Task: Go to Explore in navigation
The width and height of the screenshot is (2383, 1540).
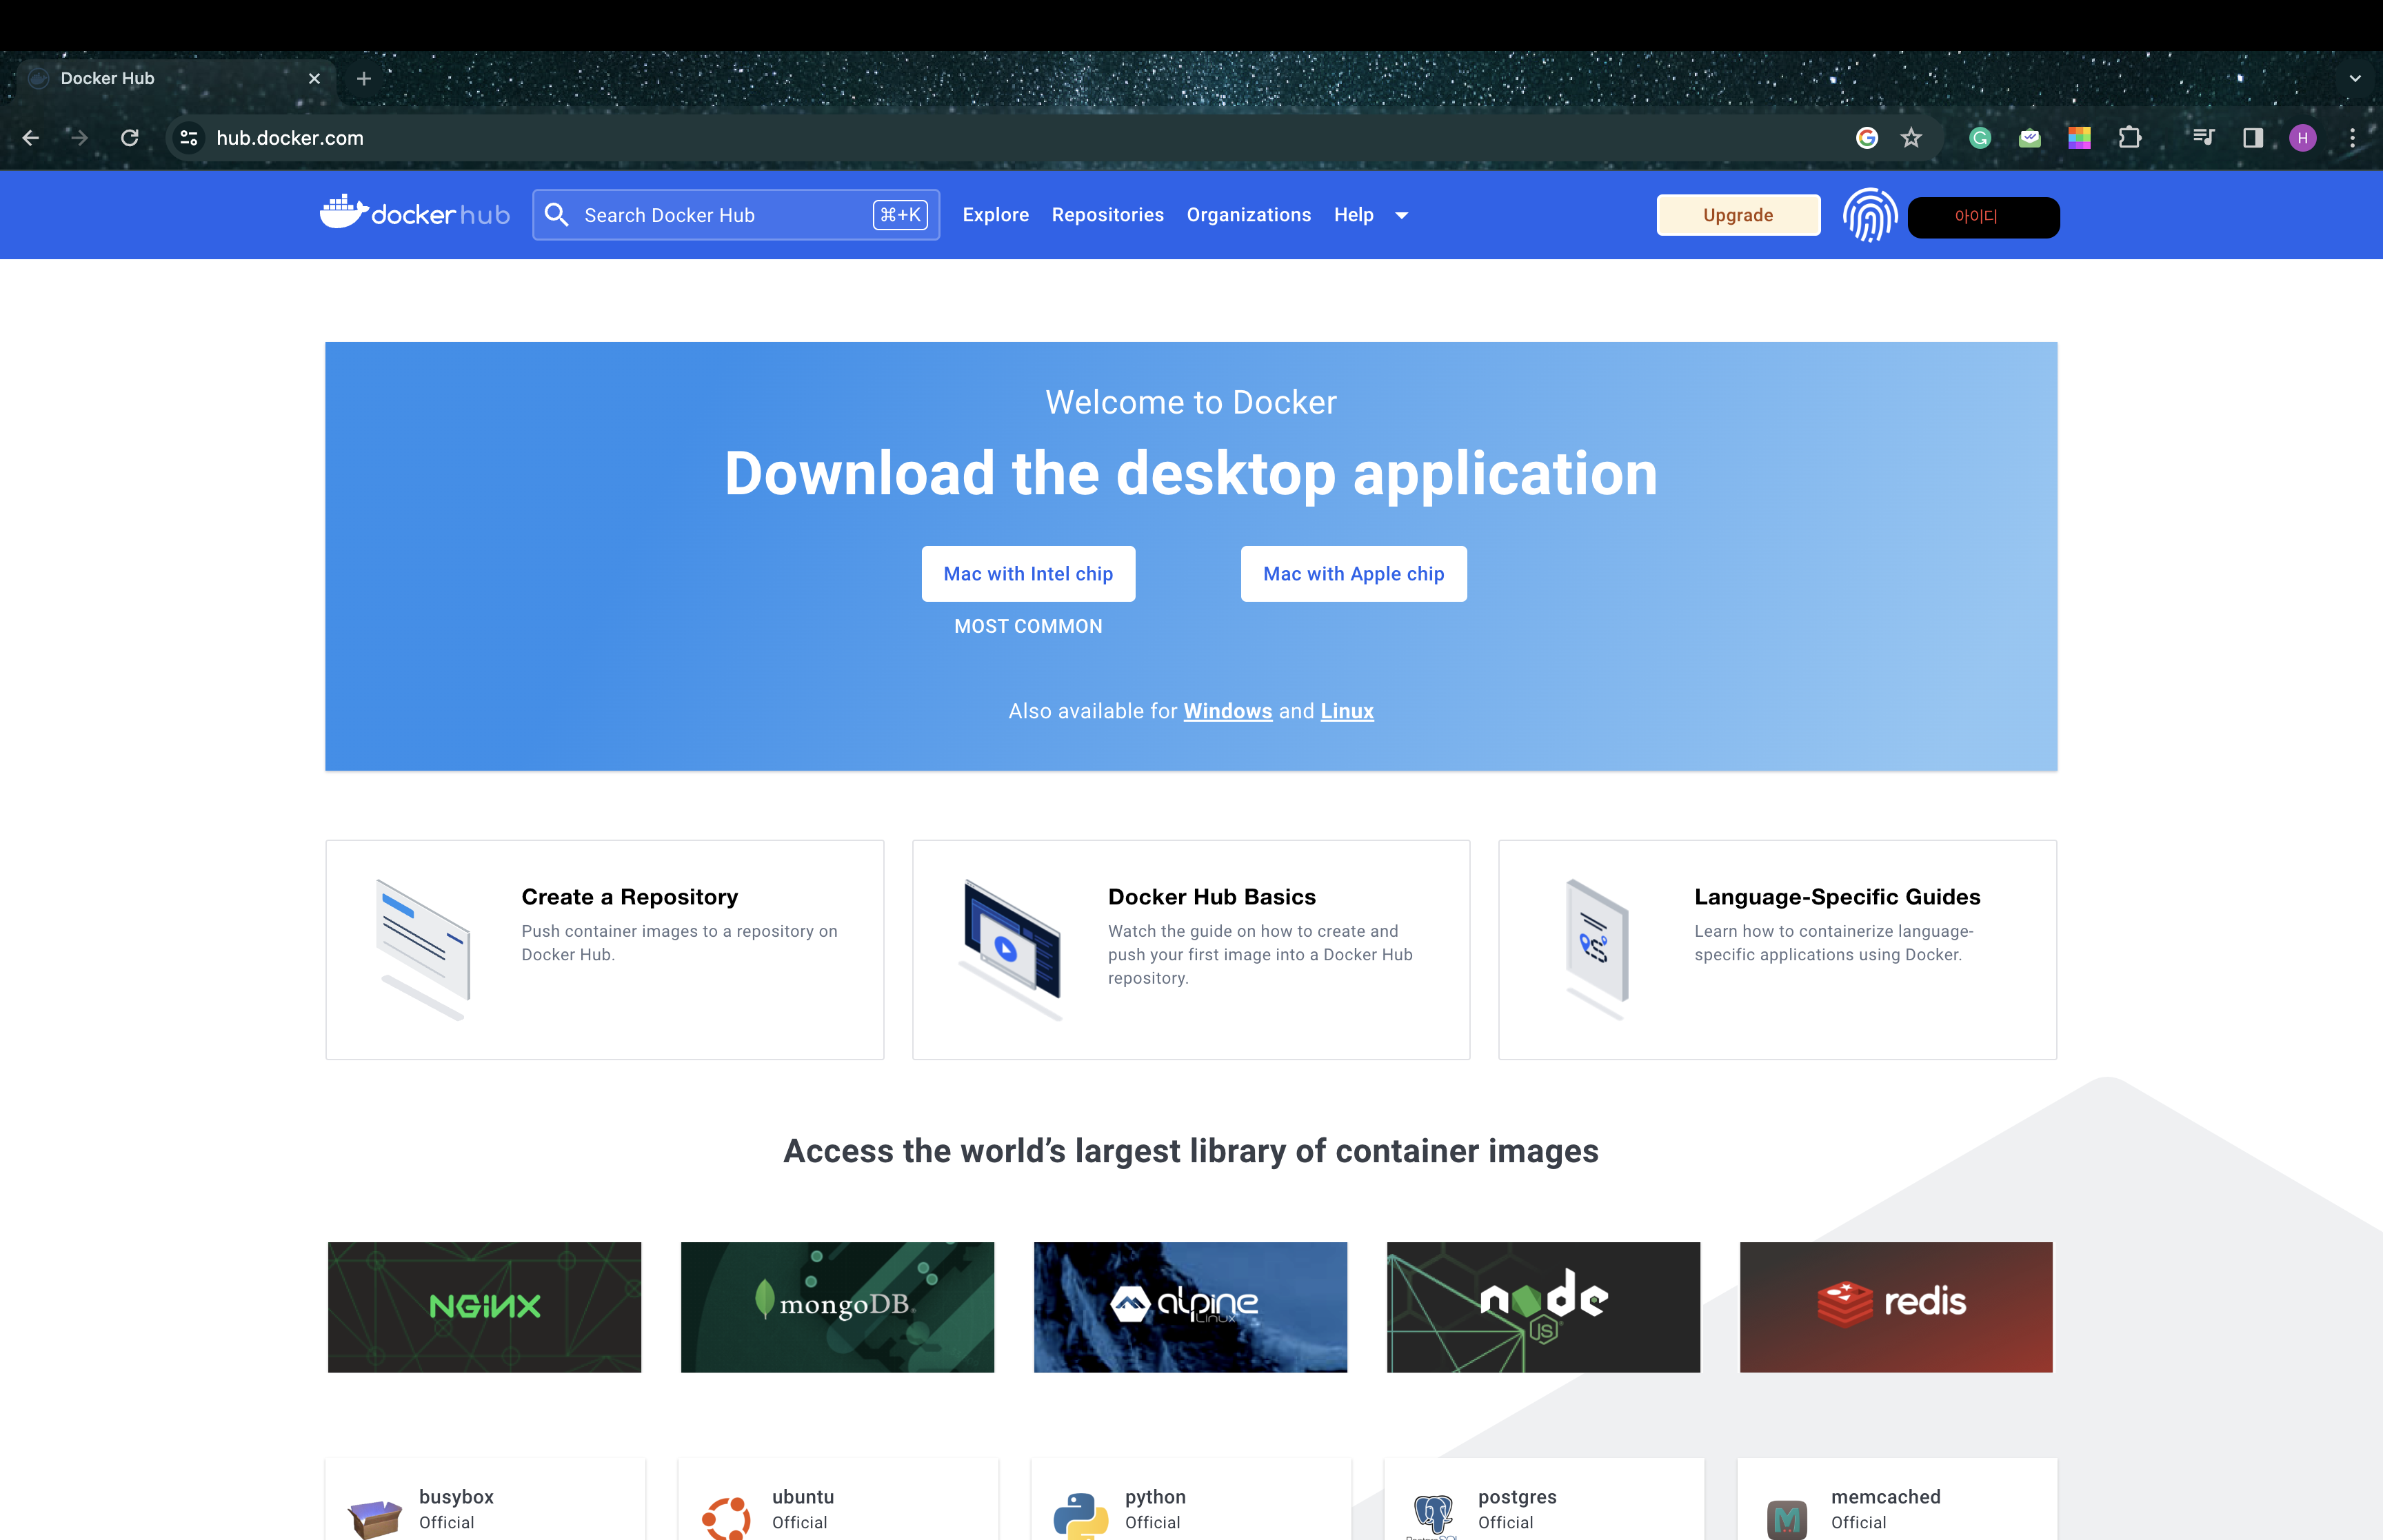Action: point(995,215)
